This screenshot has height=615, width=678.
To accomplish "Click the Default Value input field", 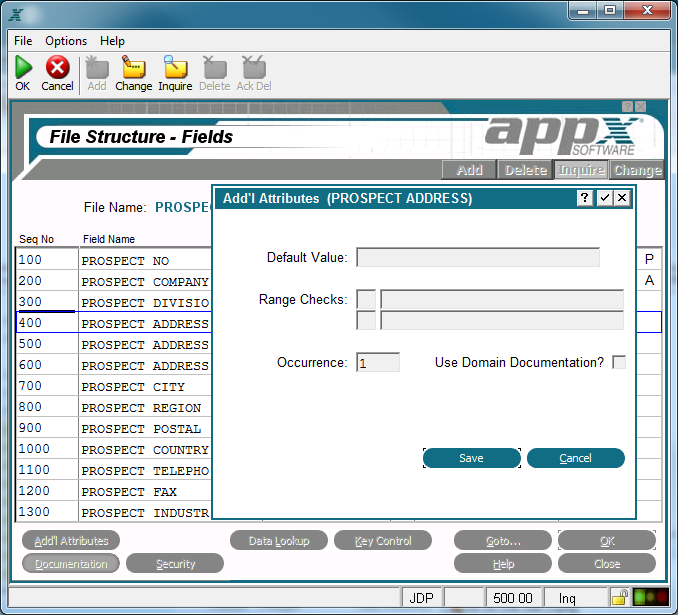I will point(478,257).
